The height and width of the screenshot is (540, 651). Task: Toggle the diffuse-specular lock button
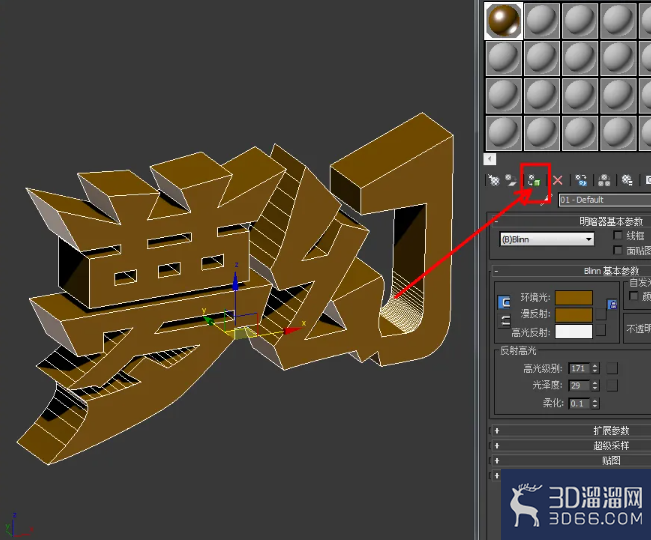click(504, 321)
